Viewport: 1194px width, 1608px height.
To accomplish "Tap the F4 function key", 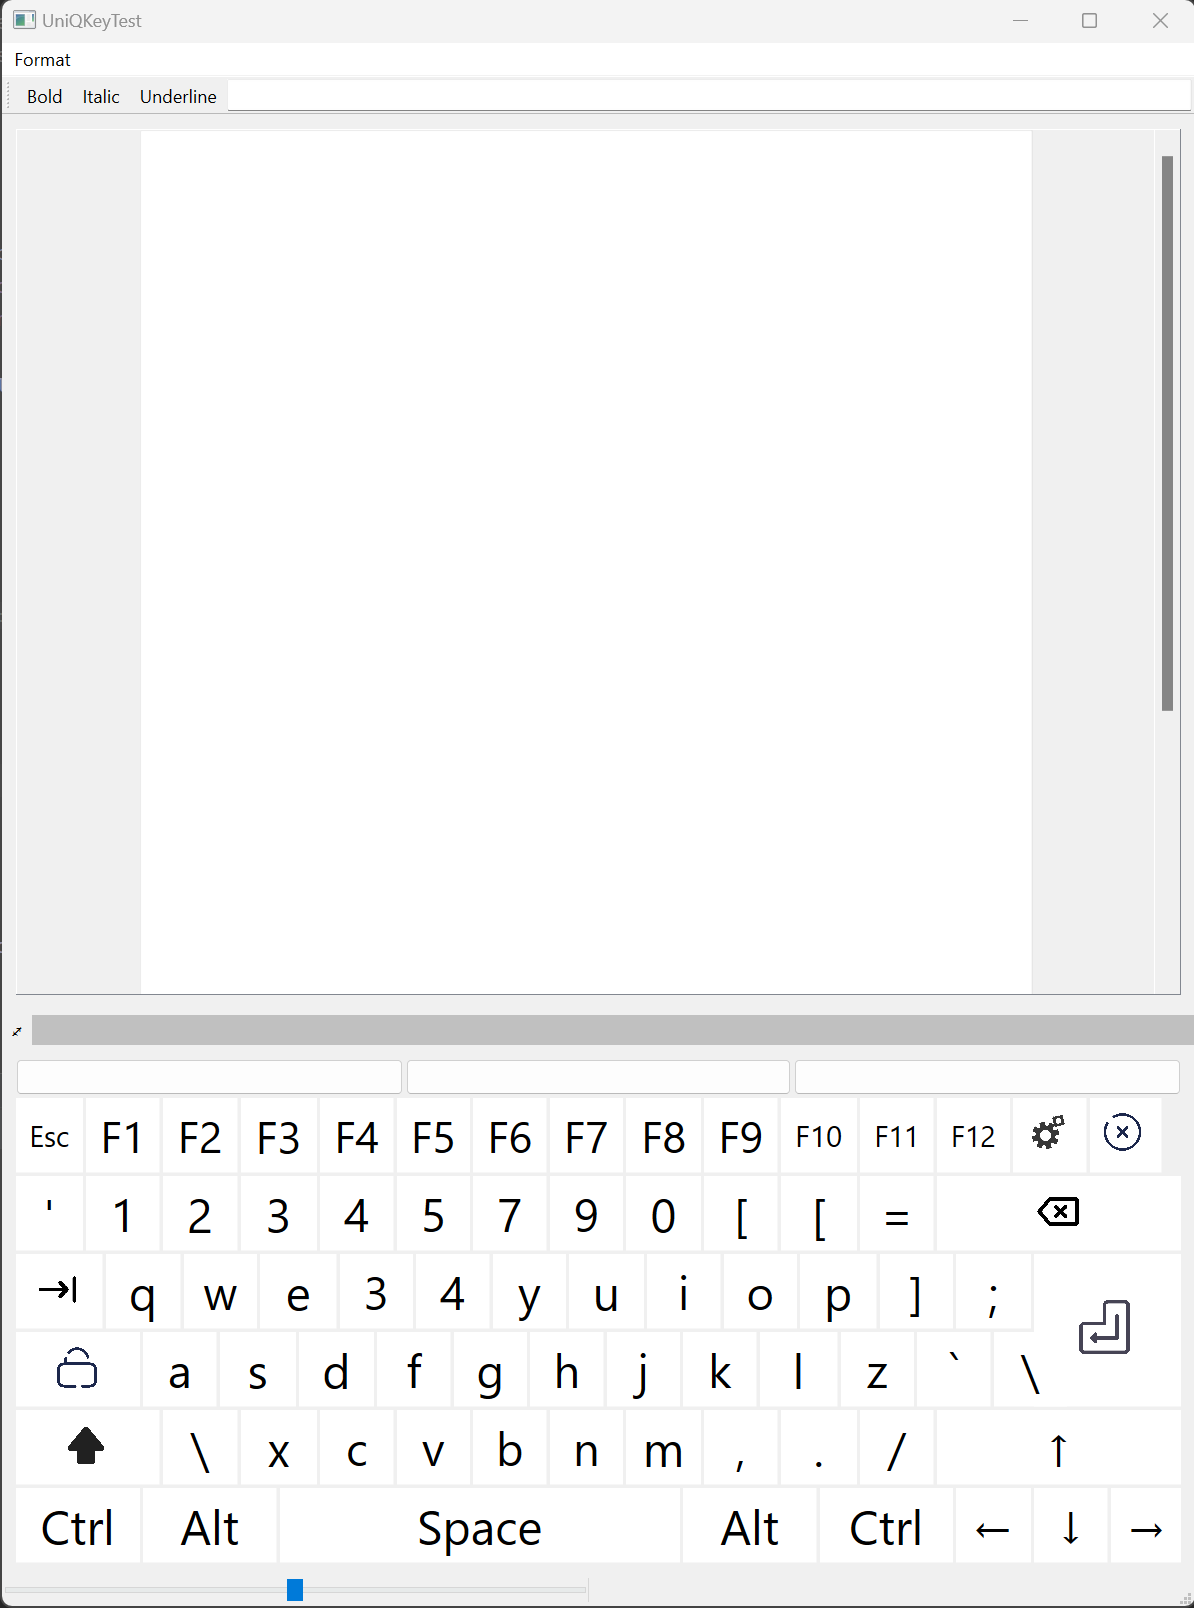I will coord(357,1136).
